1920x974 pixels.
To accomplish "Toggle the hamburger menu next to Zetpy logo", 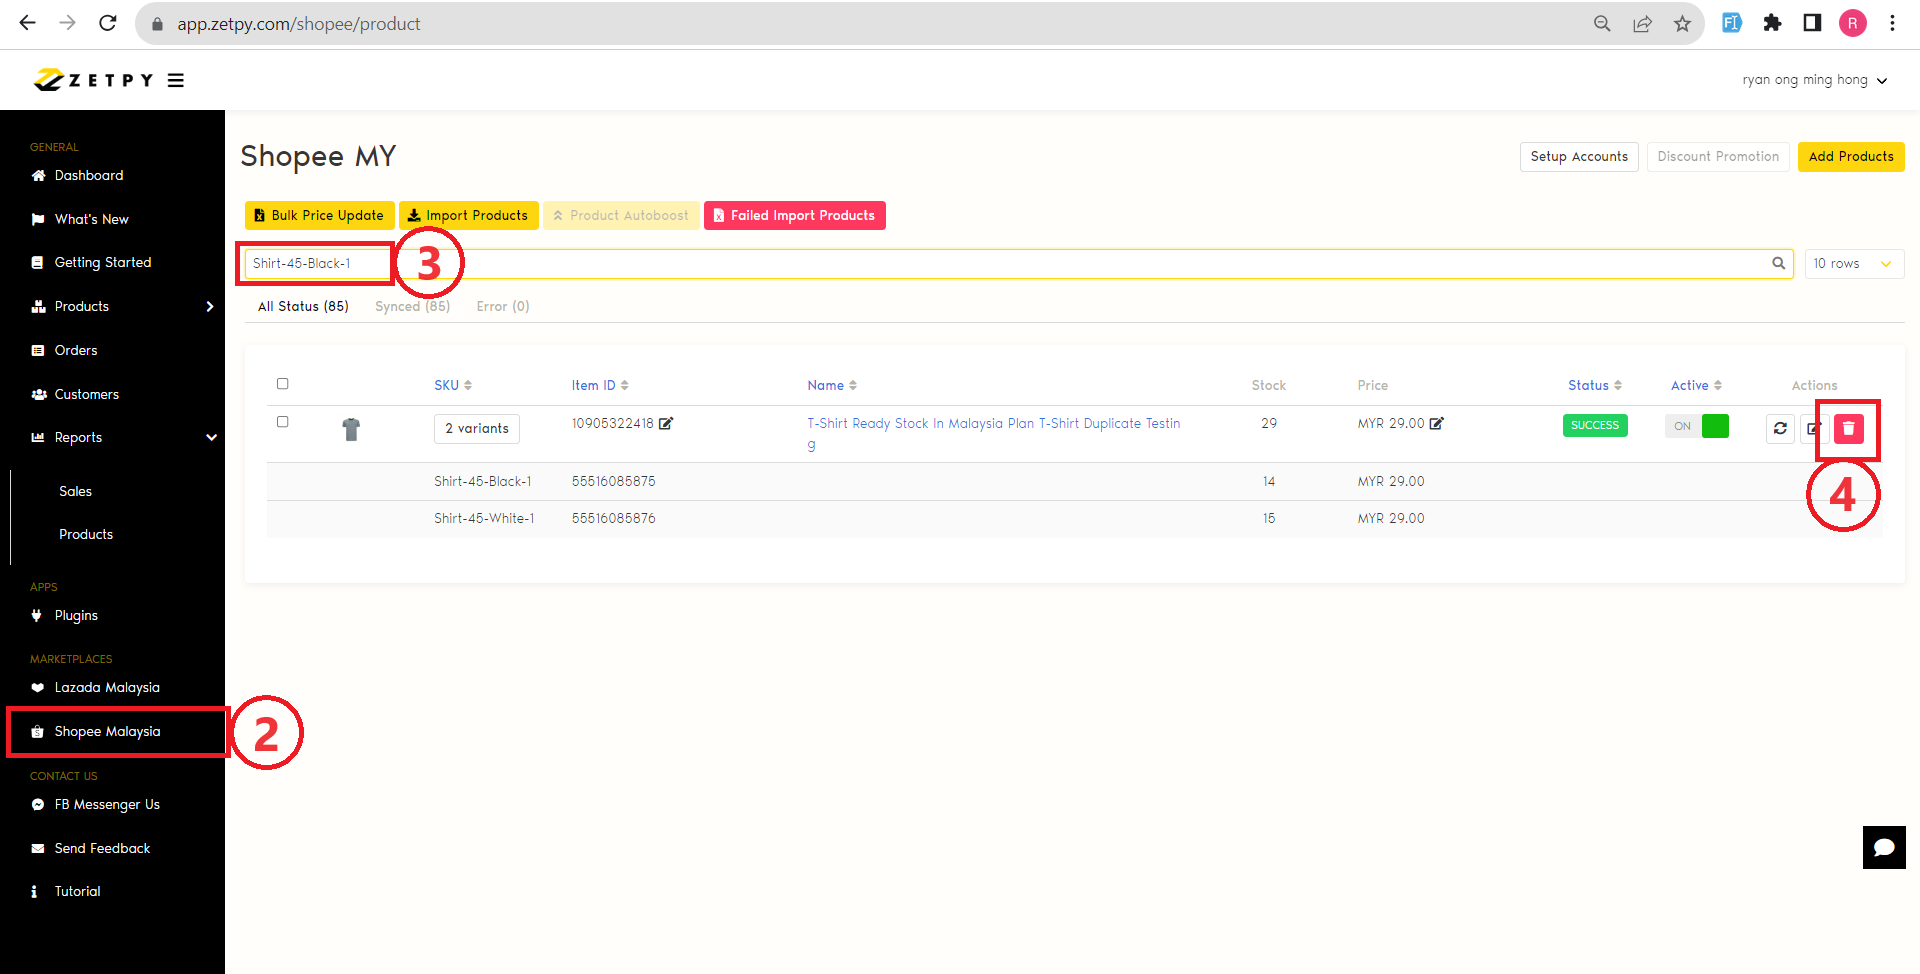I will point(176,81).
